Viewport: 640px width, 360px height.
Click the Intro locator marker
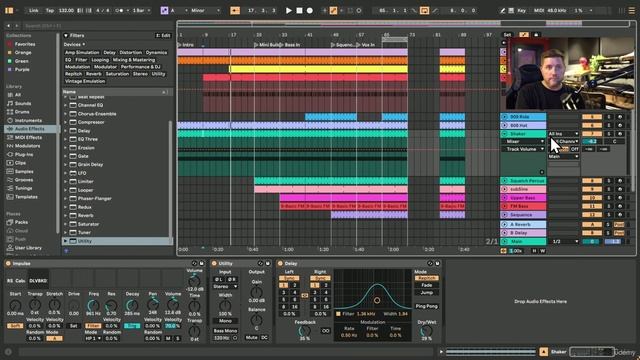click(x=186, y=45)
